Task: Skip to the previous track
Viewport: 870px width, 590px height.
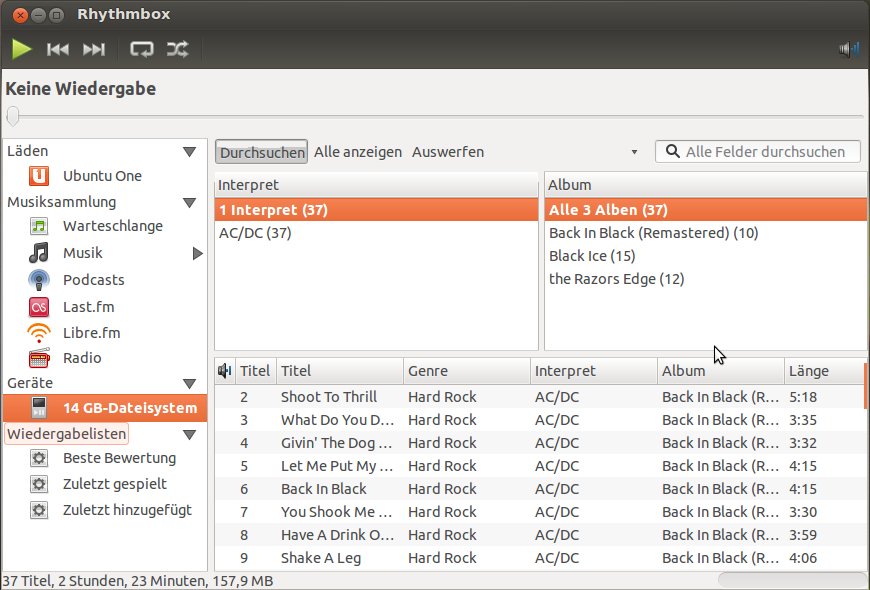Action: pos(58,49)
